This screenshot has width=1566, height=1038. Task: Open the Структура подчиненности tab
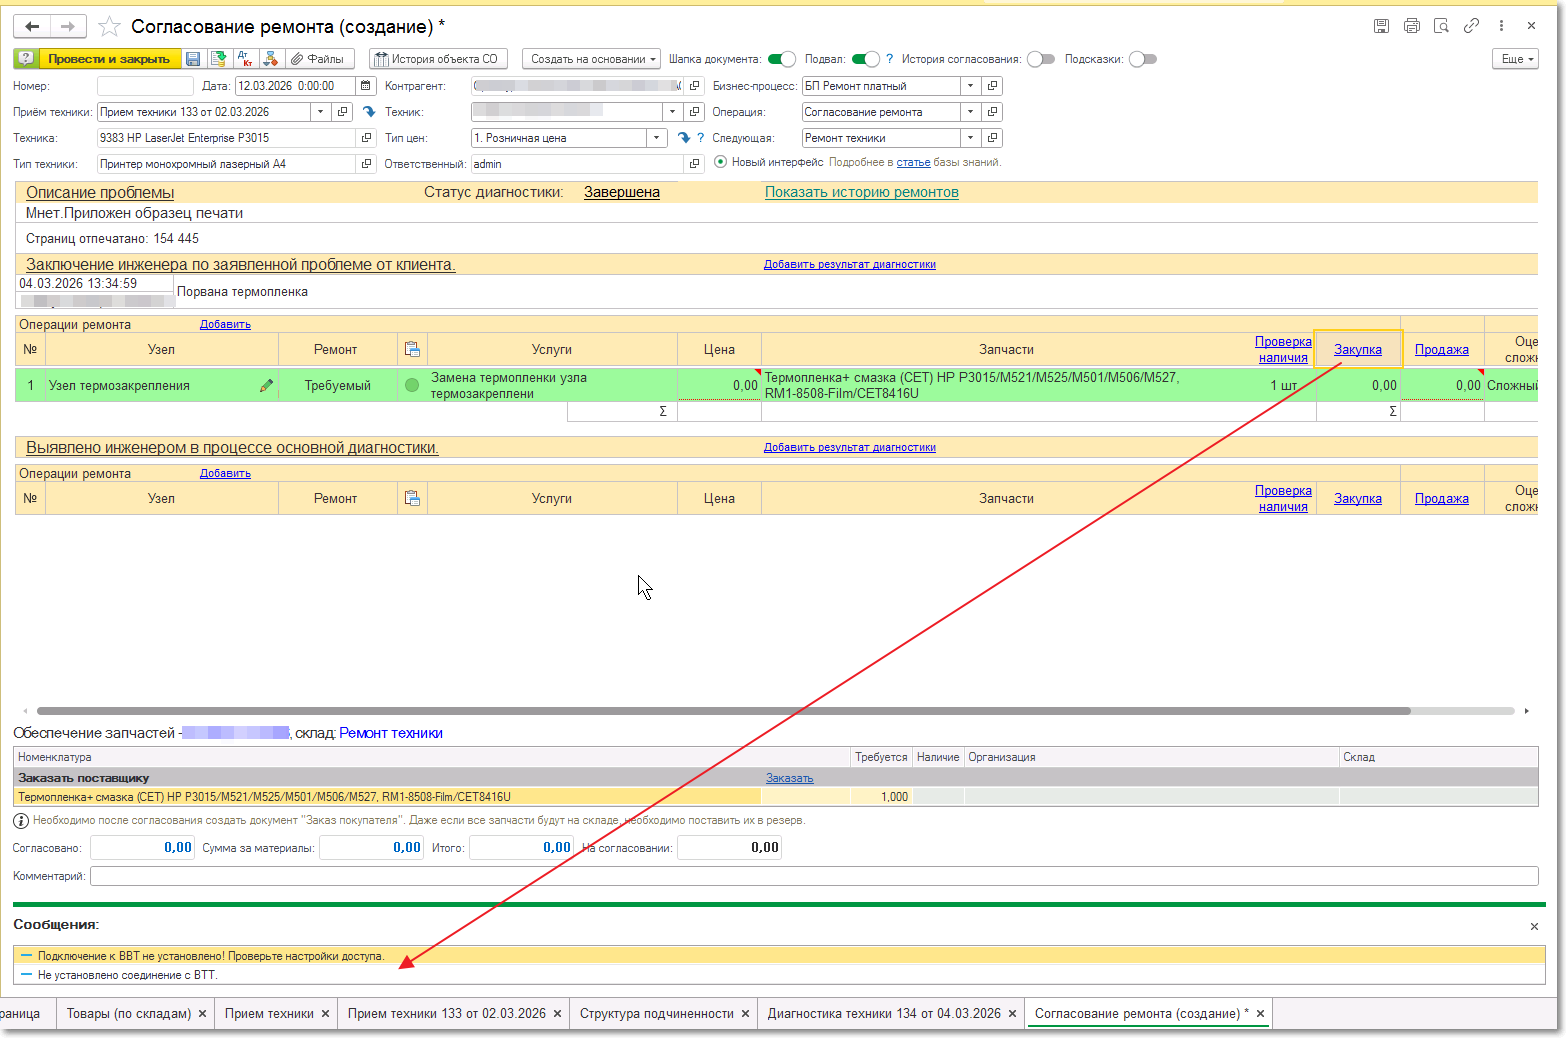[656, 1013]
